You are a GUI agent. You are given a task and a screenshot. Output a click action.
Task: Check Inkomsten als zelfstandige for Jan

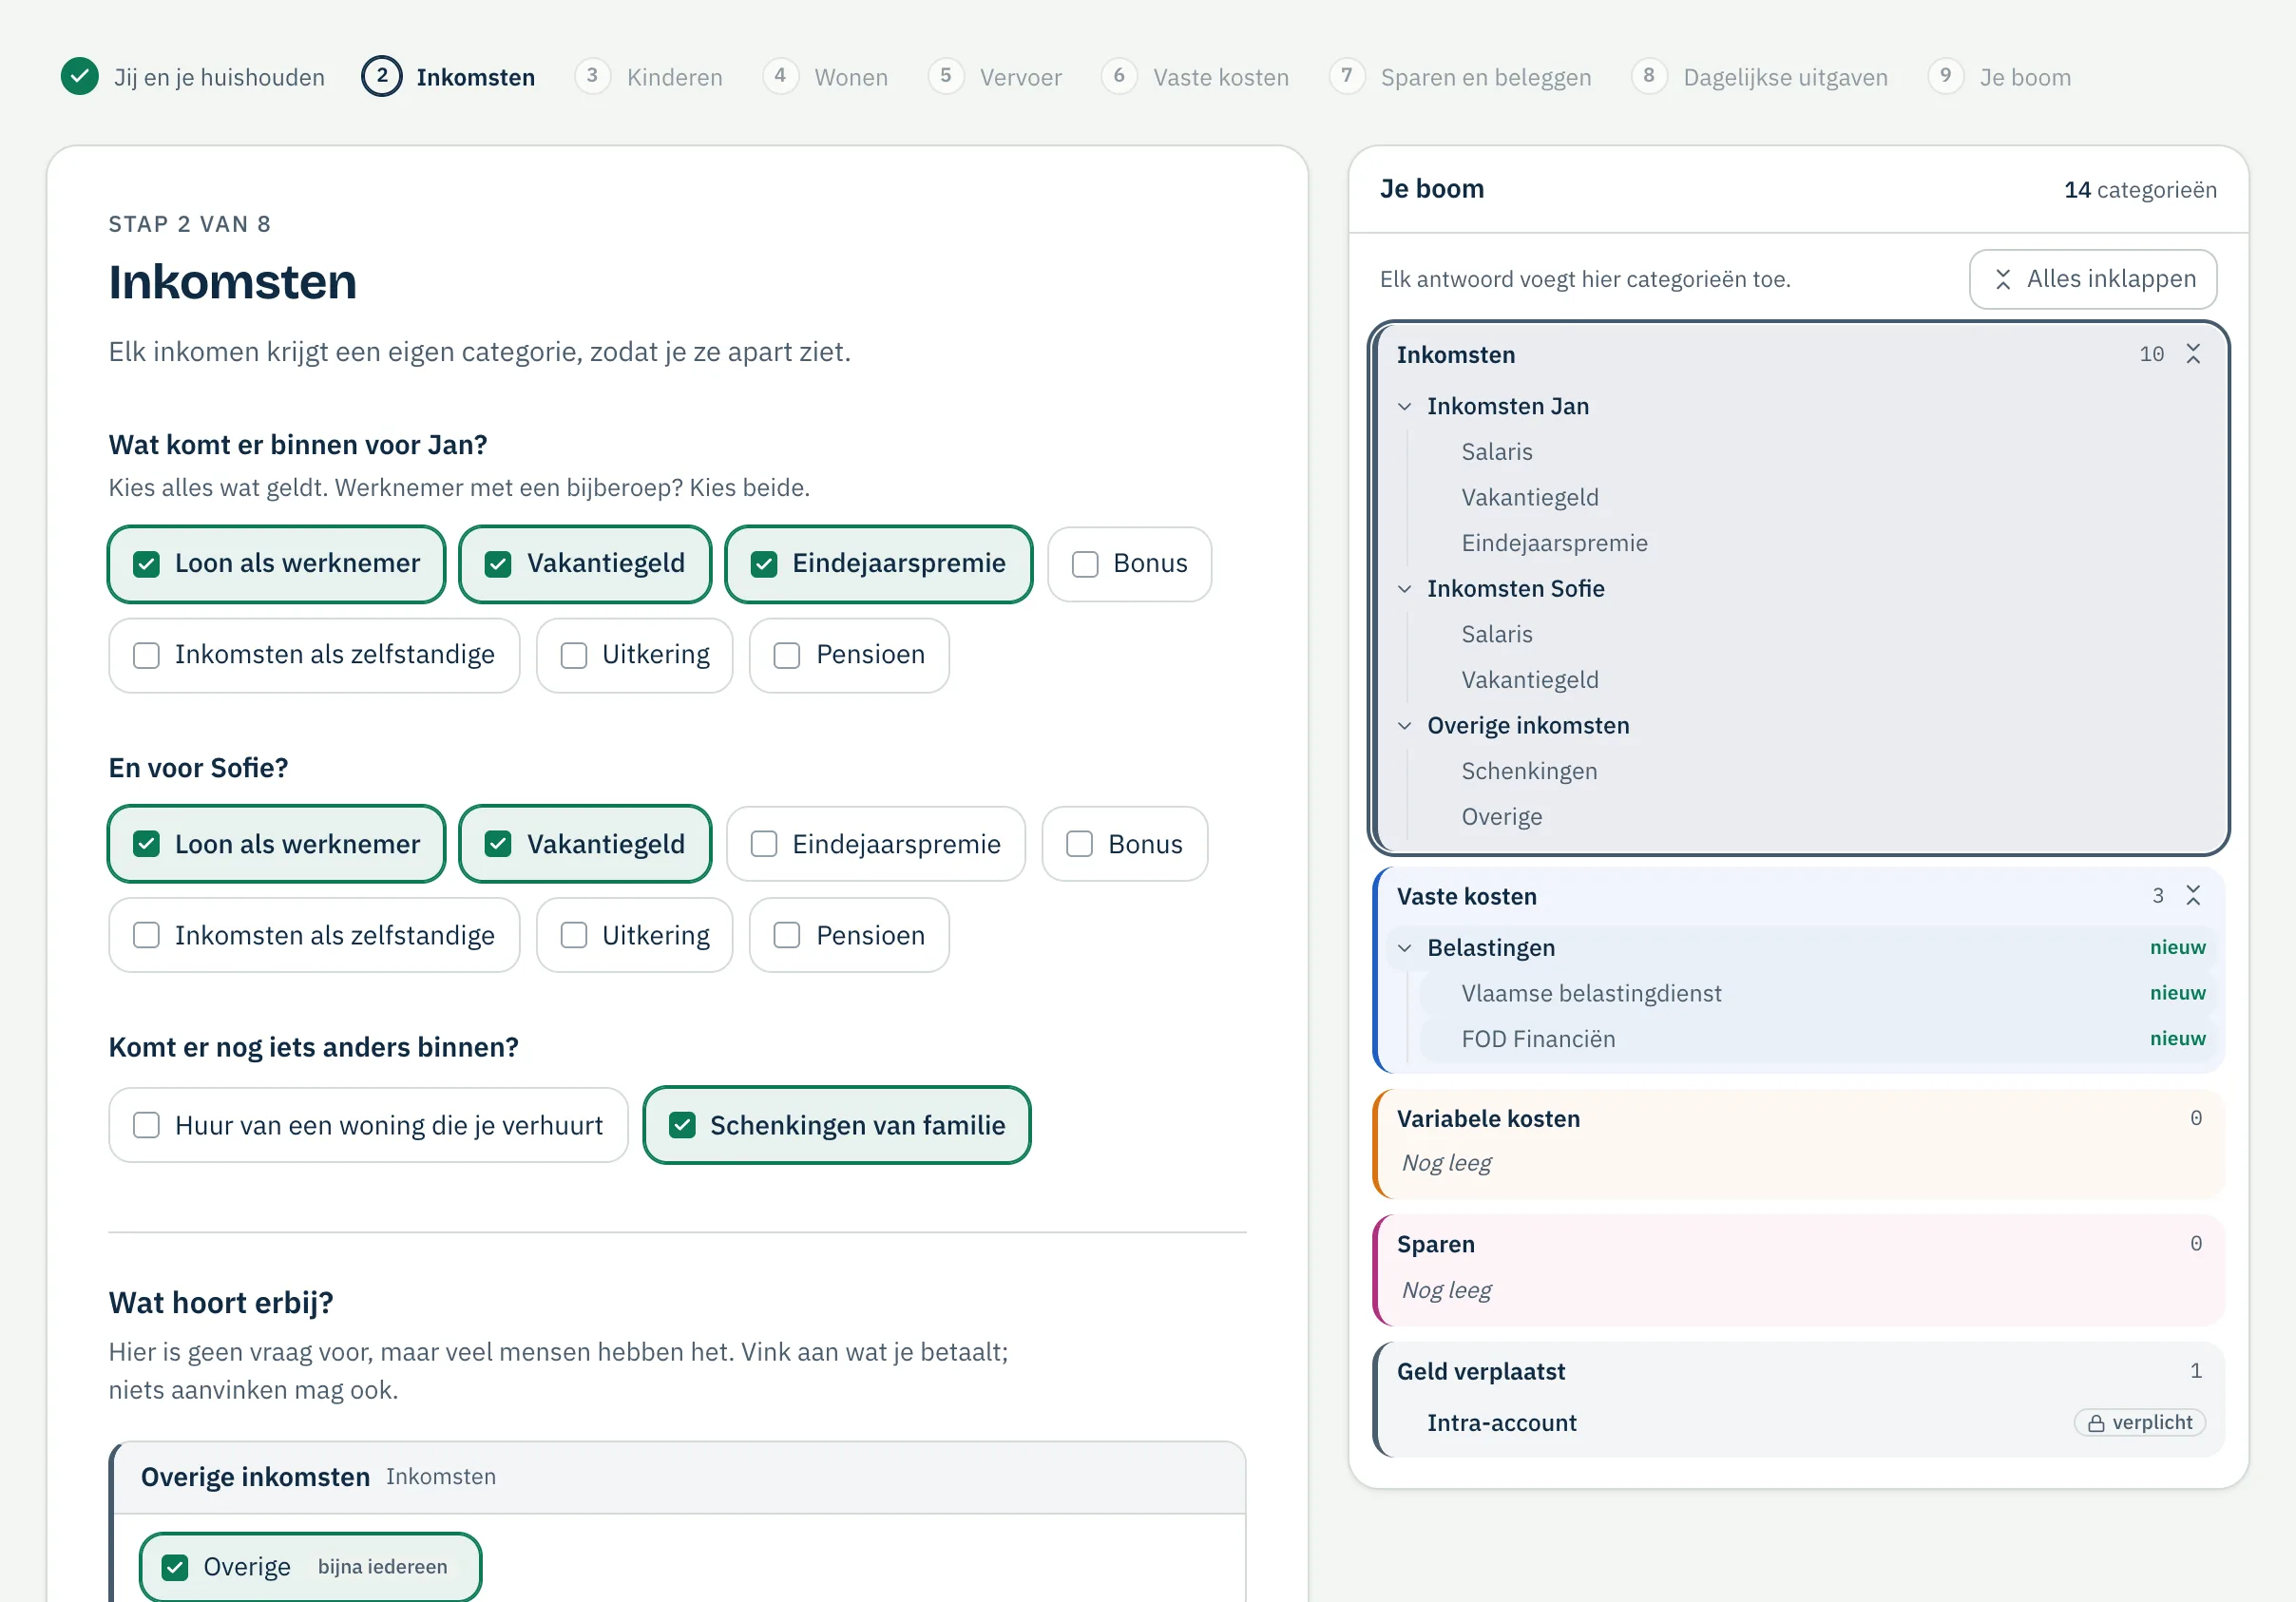pyautogui.click(x=314, y=655)
